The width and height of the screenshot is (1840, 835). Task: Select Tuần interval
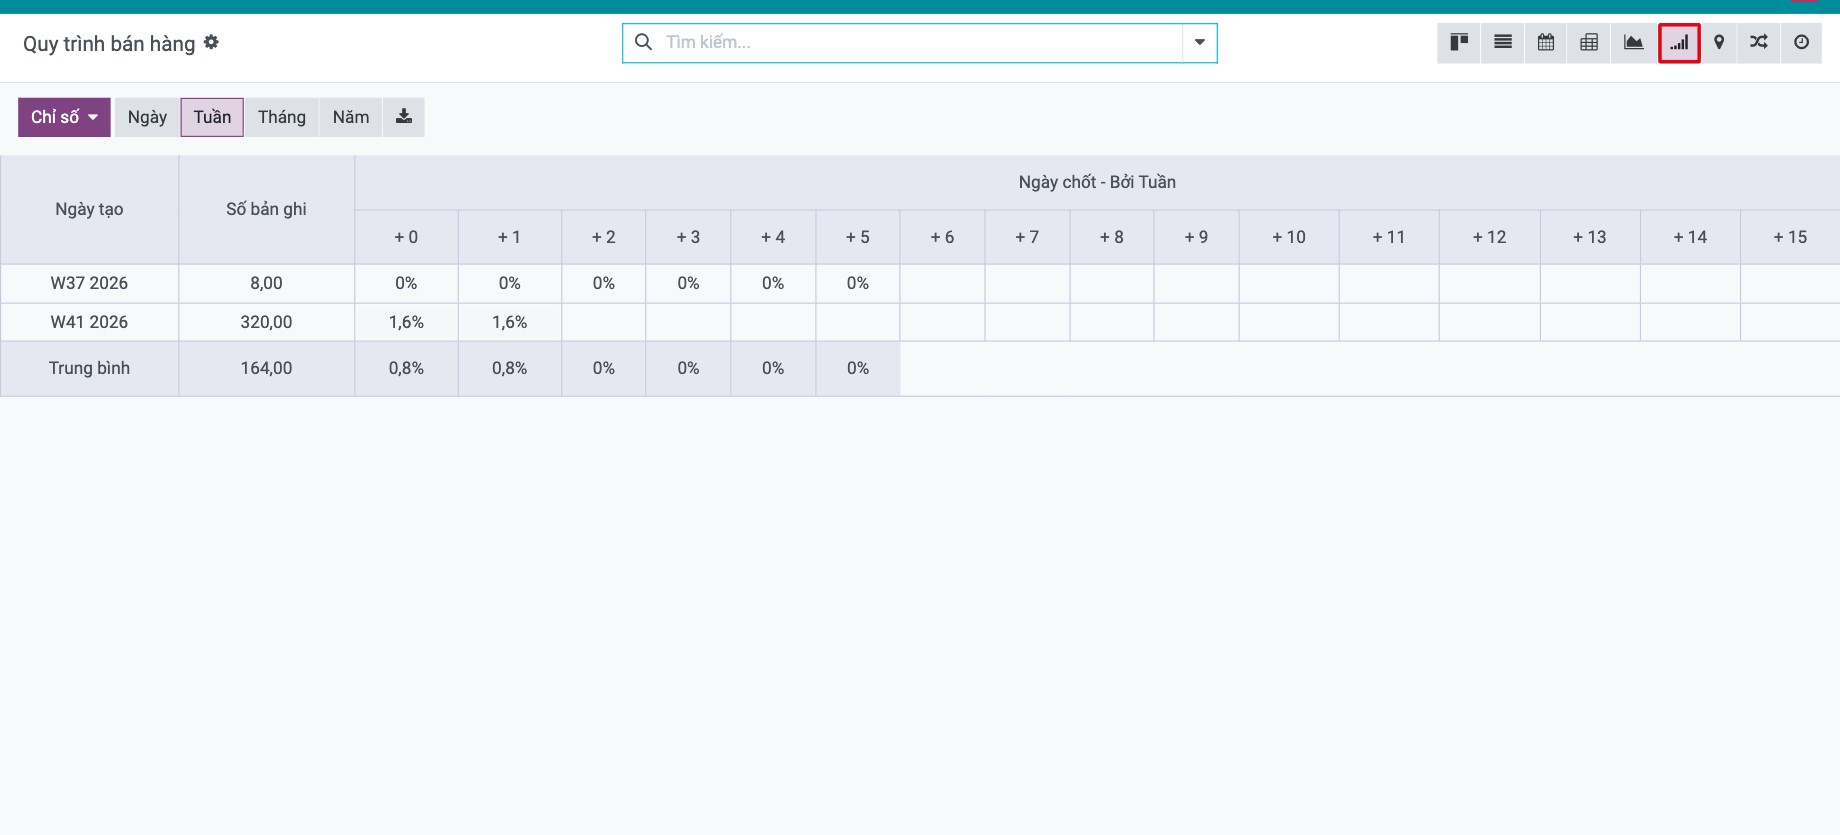(212, 117)
